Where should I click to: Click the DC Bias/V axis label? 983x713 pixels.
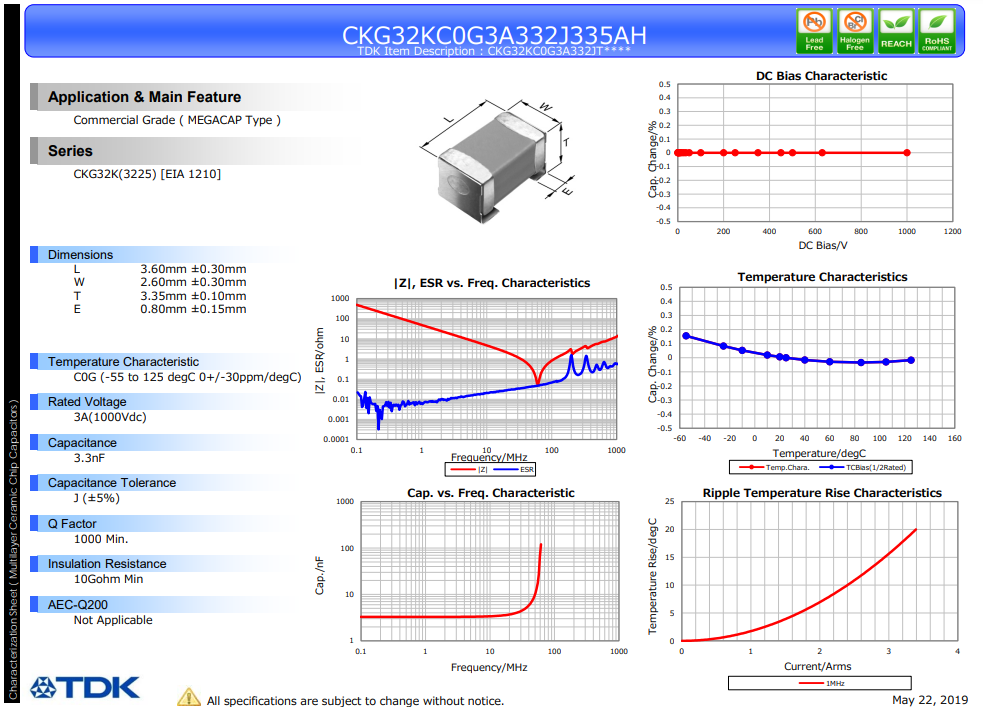823,245
